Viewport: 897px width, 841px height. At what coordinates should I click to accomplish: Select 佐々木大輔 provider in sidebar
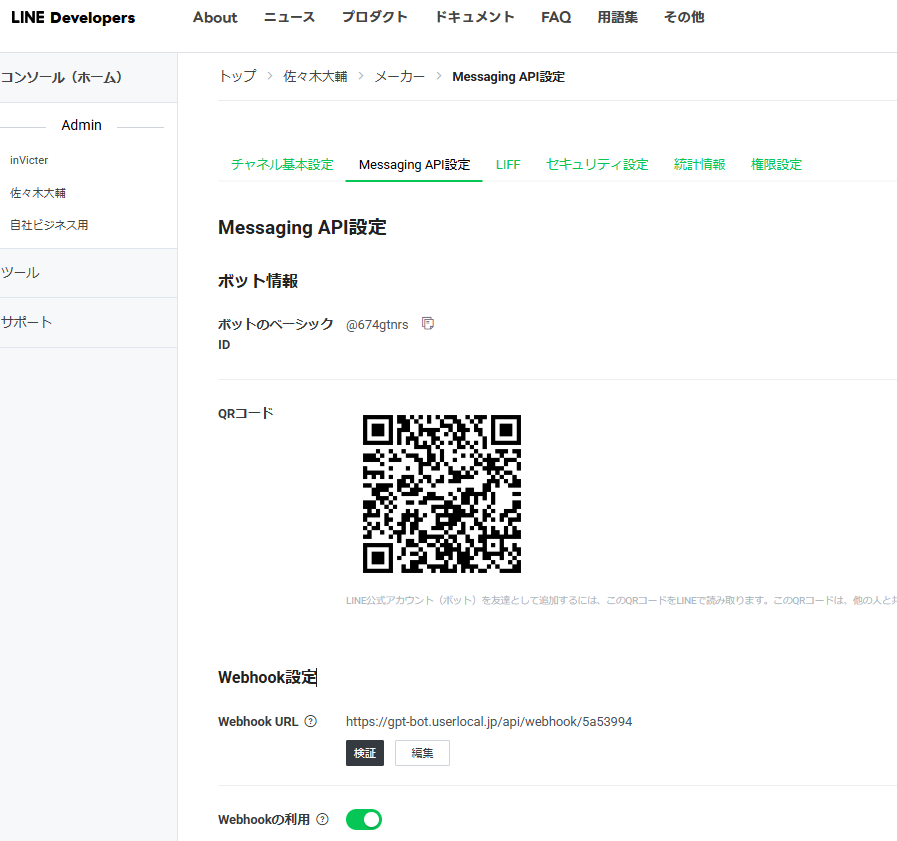38,193
